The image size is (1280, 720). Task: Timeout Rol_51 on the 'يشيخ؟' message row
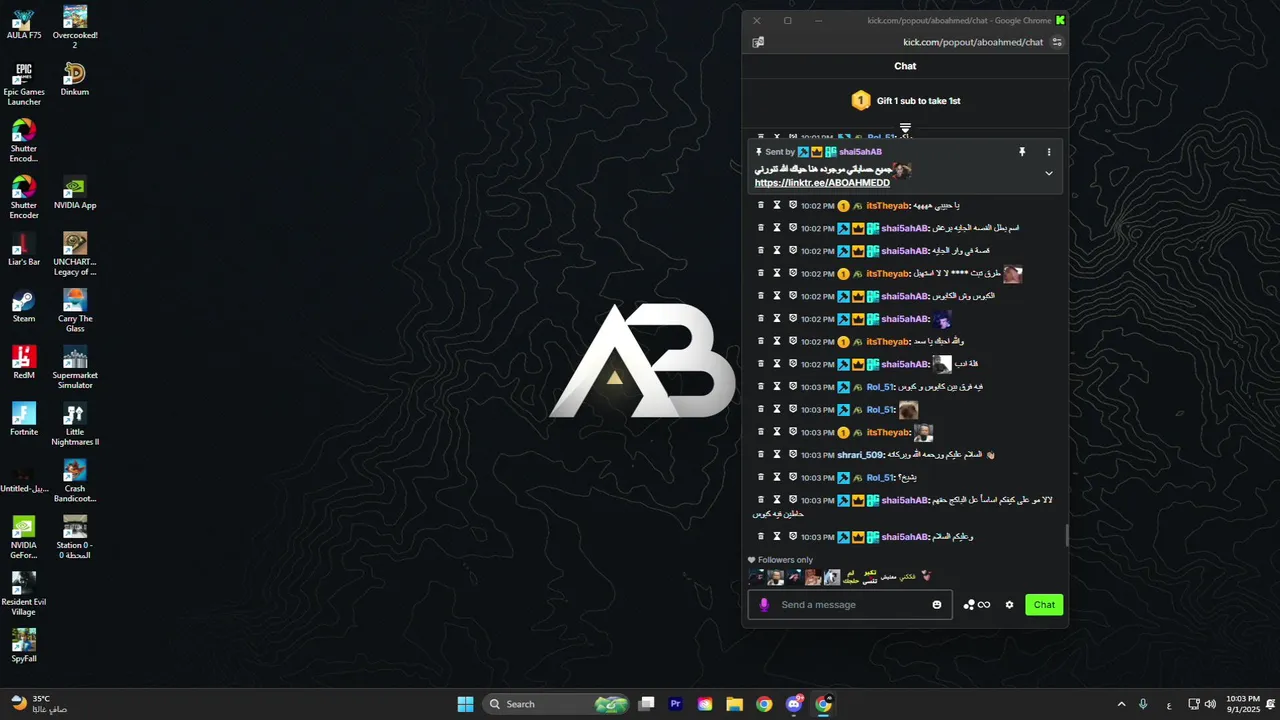pos(777,477)
